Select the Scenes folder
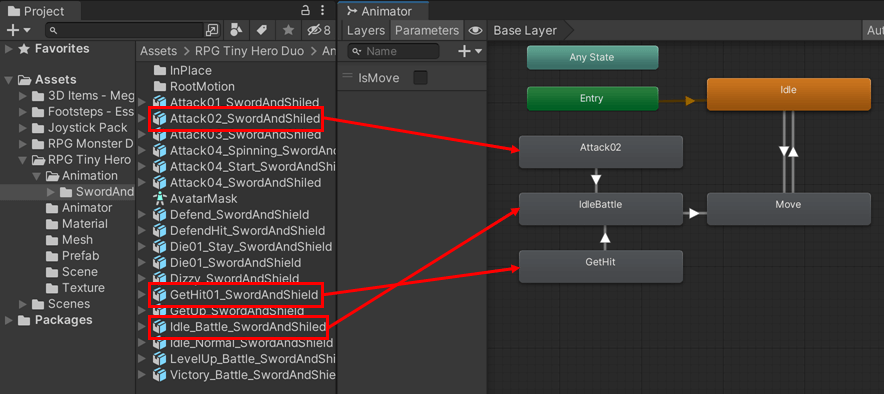 [61, 304]
